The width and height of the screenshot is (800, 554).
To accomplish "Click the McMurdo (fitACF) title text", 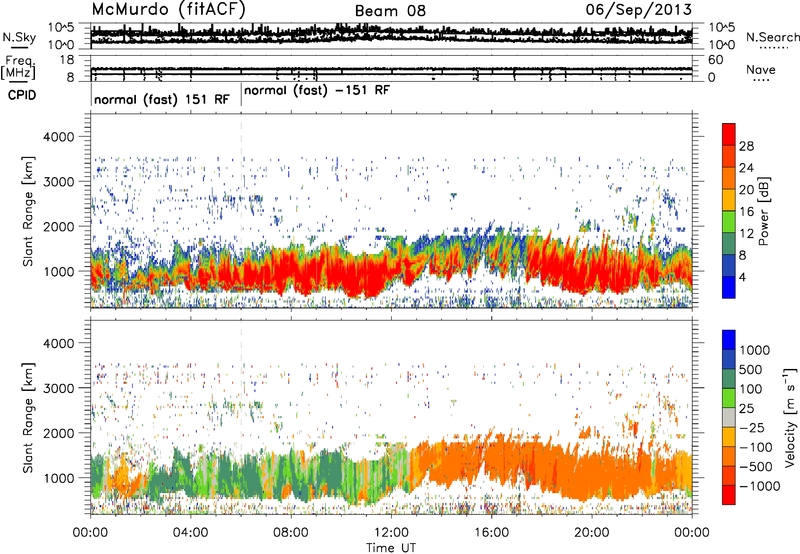I will point(168,10).
